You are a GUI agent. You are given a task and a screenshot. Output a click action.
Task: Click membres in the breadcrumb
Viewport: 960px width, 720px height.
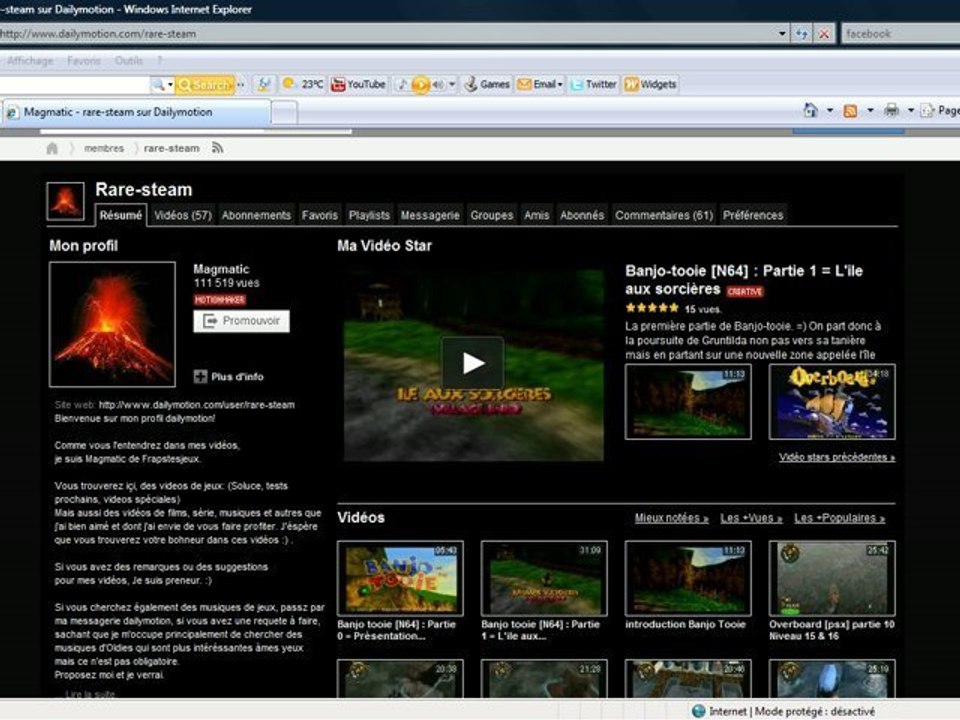tap(103, 148)
